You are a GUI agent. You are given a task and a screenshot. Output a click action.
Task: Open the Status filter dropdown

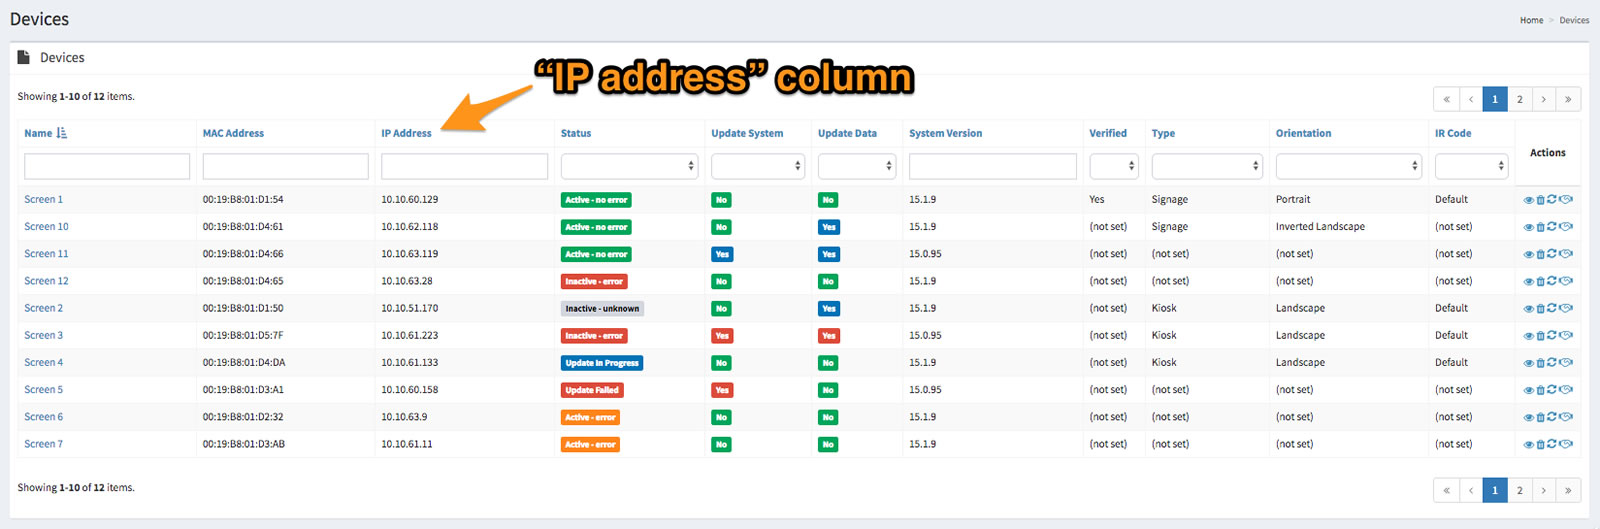click(629, 166)
